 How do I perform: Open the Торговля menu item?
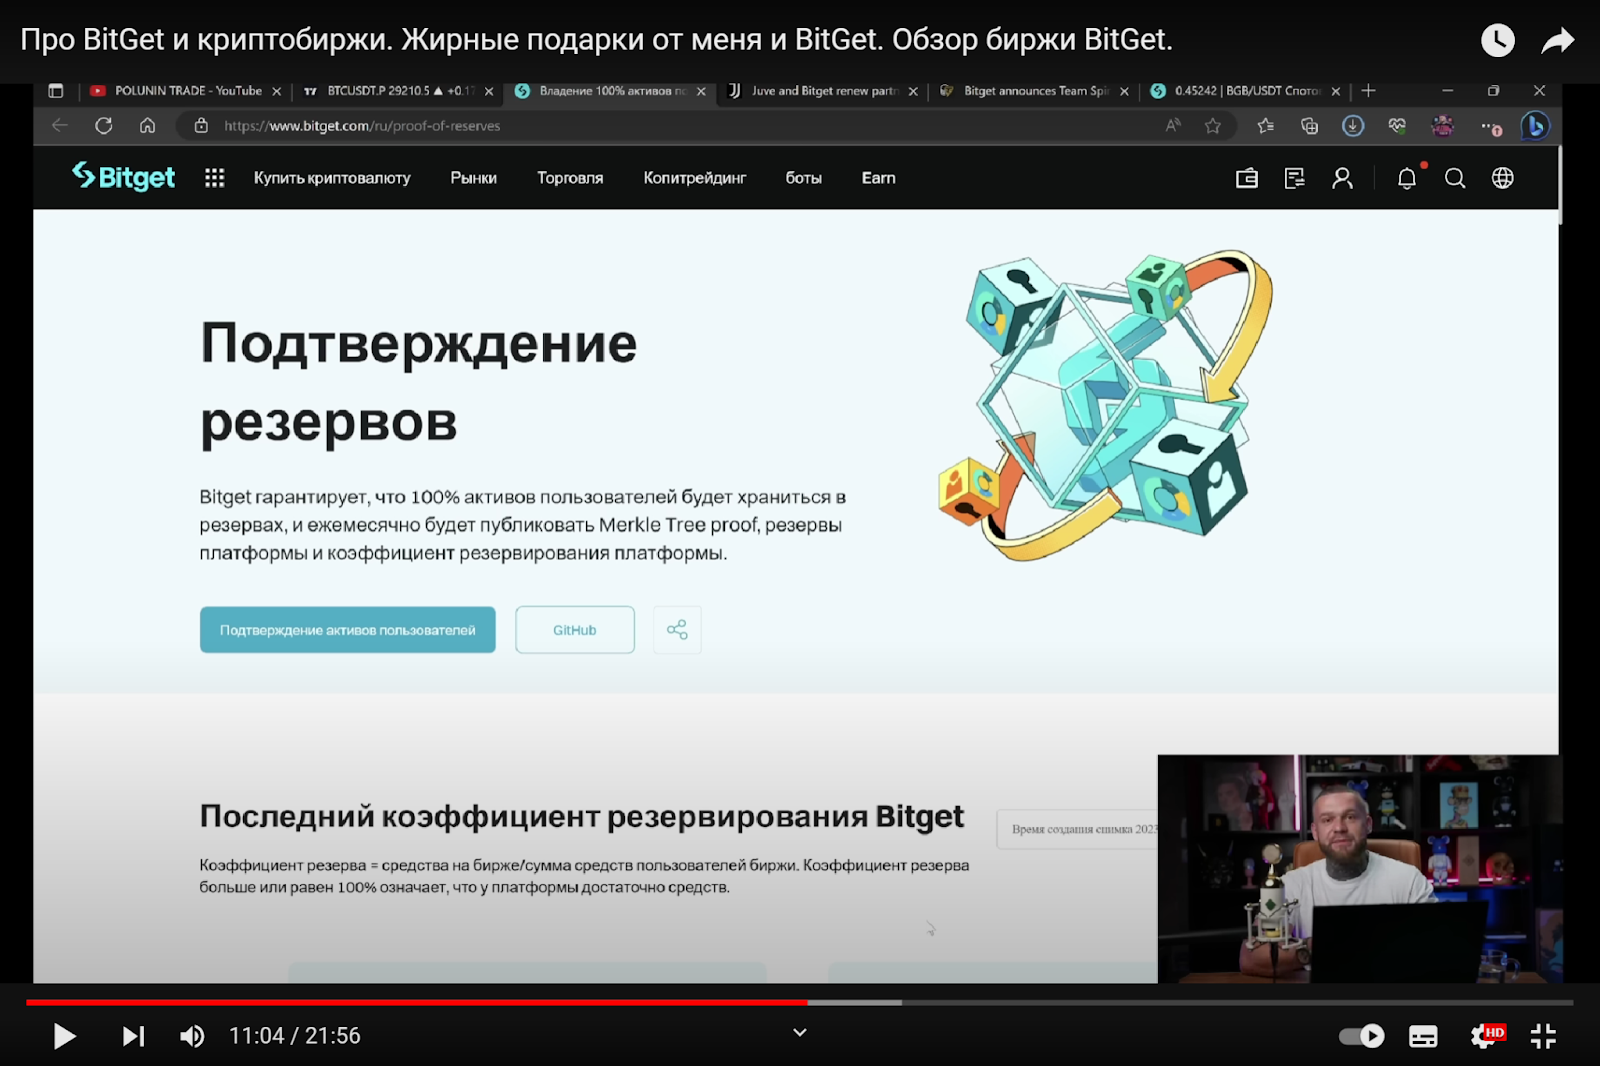tap(570, 178)
